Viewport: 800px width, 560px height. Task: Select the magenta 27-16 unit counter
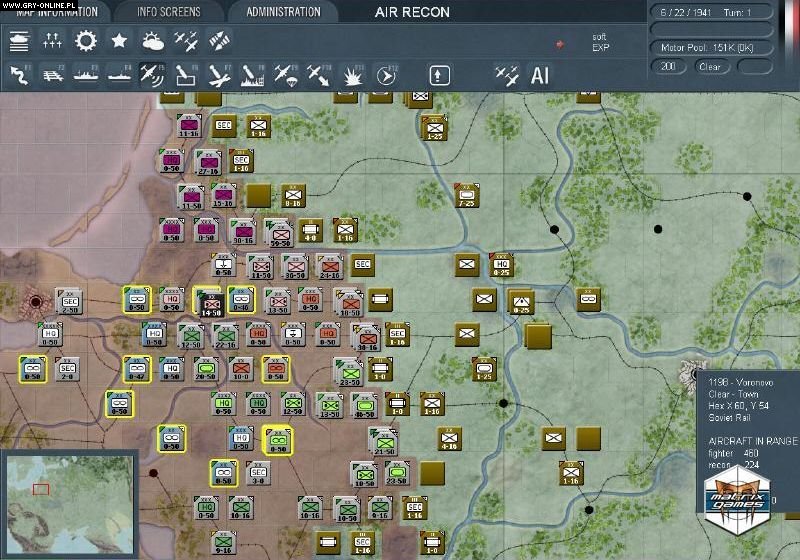(x=209, y=162)
